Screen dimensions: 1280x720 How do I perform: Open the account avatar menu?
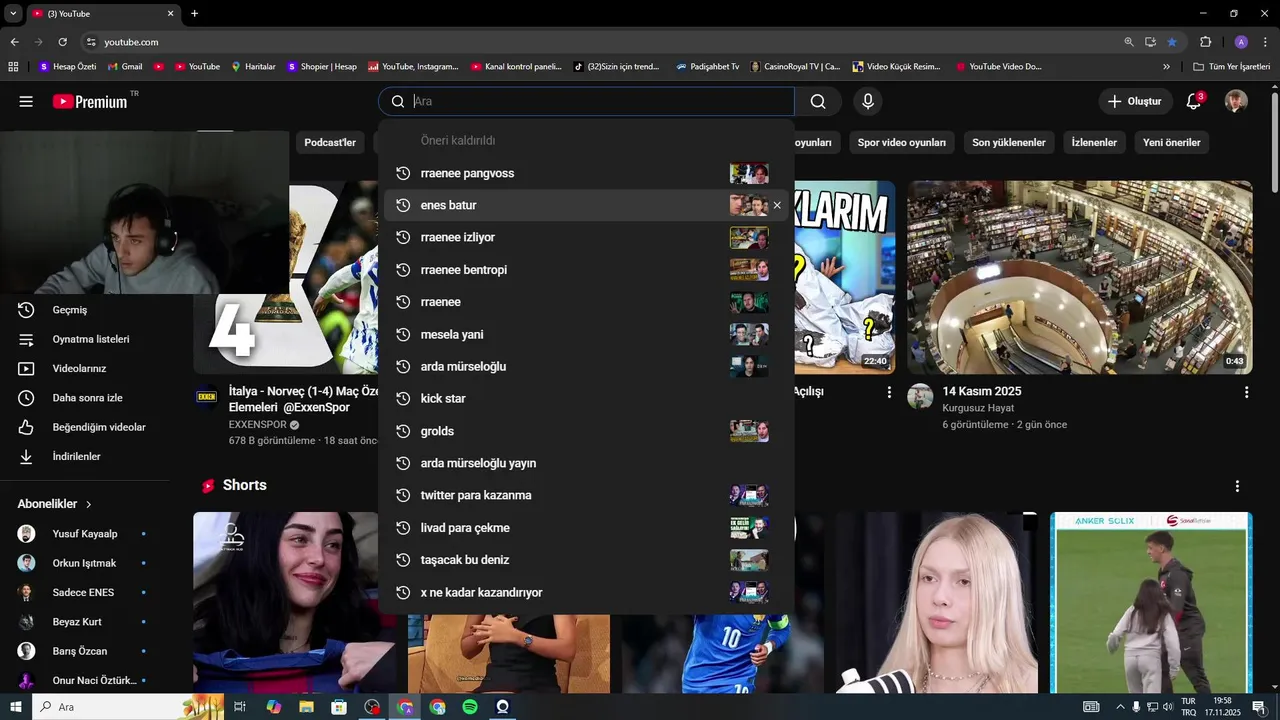tap(1237, 101)
